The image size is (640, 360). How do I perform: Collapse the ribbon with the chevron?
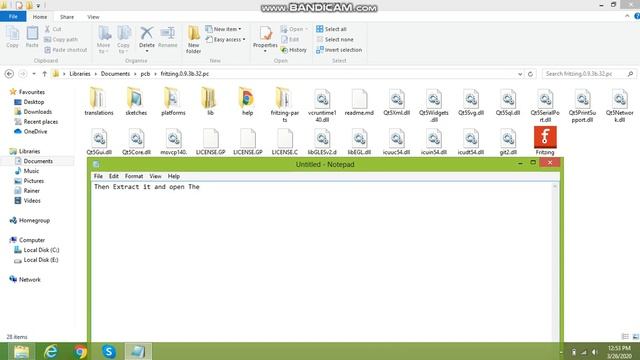point(627,16)
